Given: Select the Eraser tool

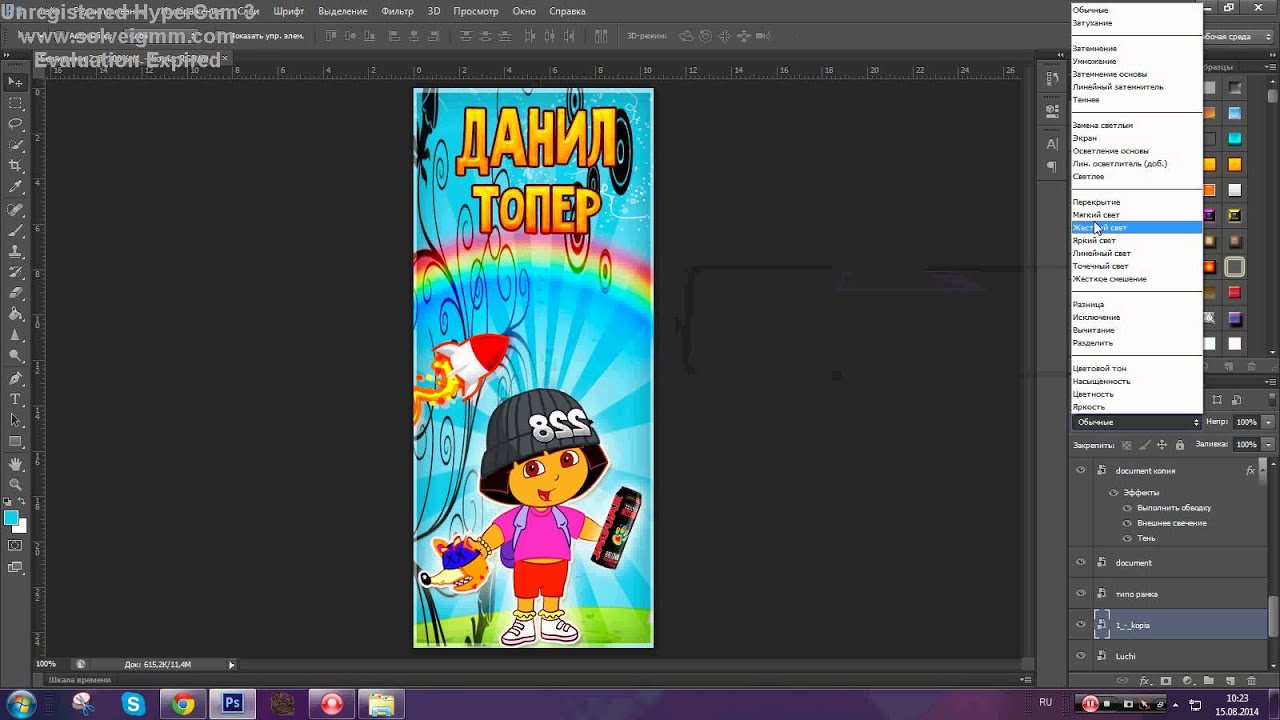Looking at the screenshot, I should (x=15, y=293).
